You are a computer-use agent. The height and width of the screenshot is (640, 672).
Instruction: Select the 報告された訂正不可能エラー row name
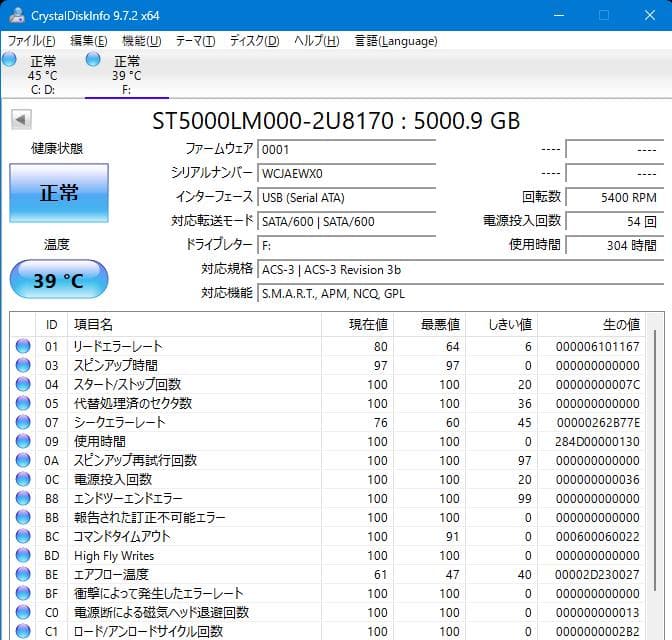click(x=150, y=517)
